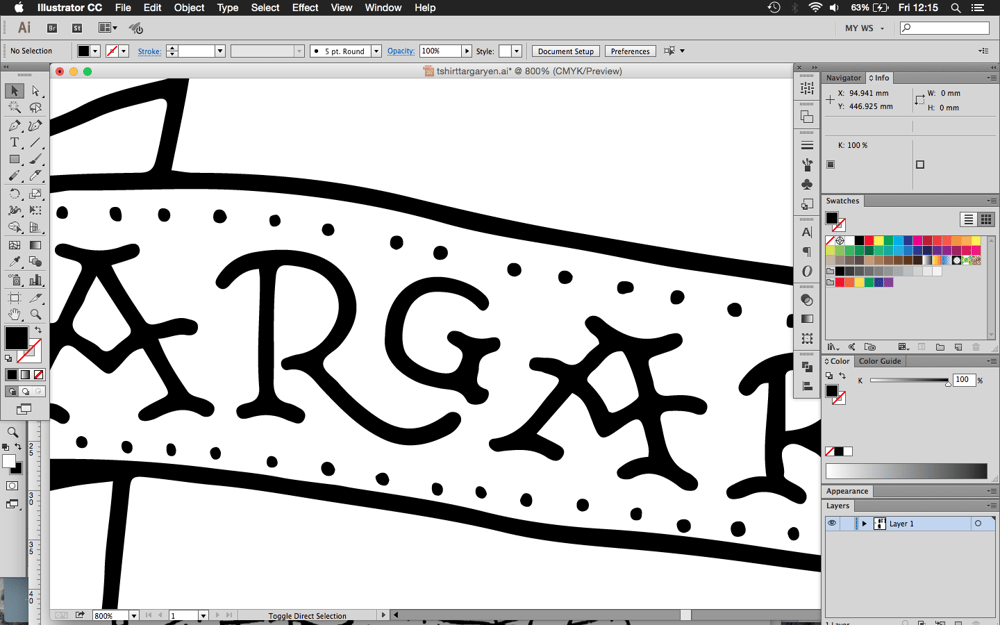
Task: Open the Transparency panel icon
Action: click(x=807, y=299)
